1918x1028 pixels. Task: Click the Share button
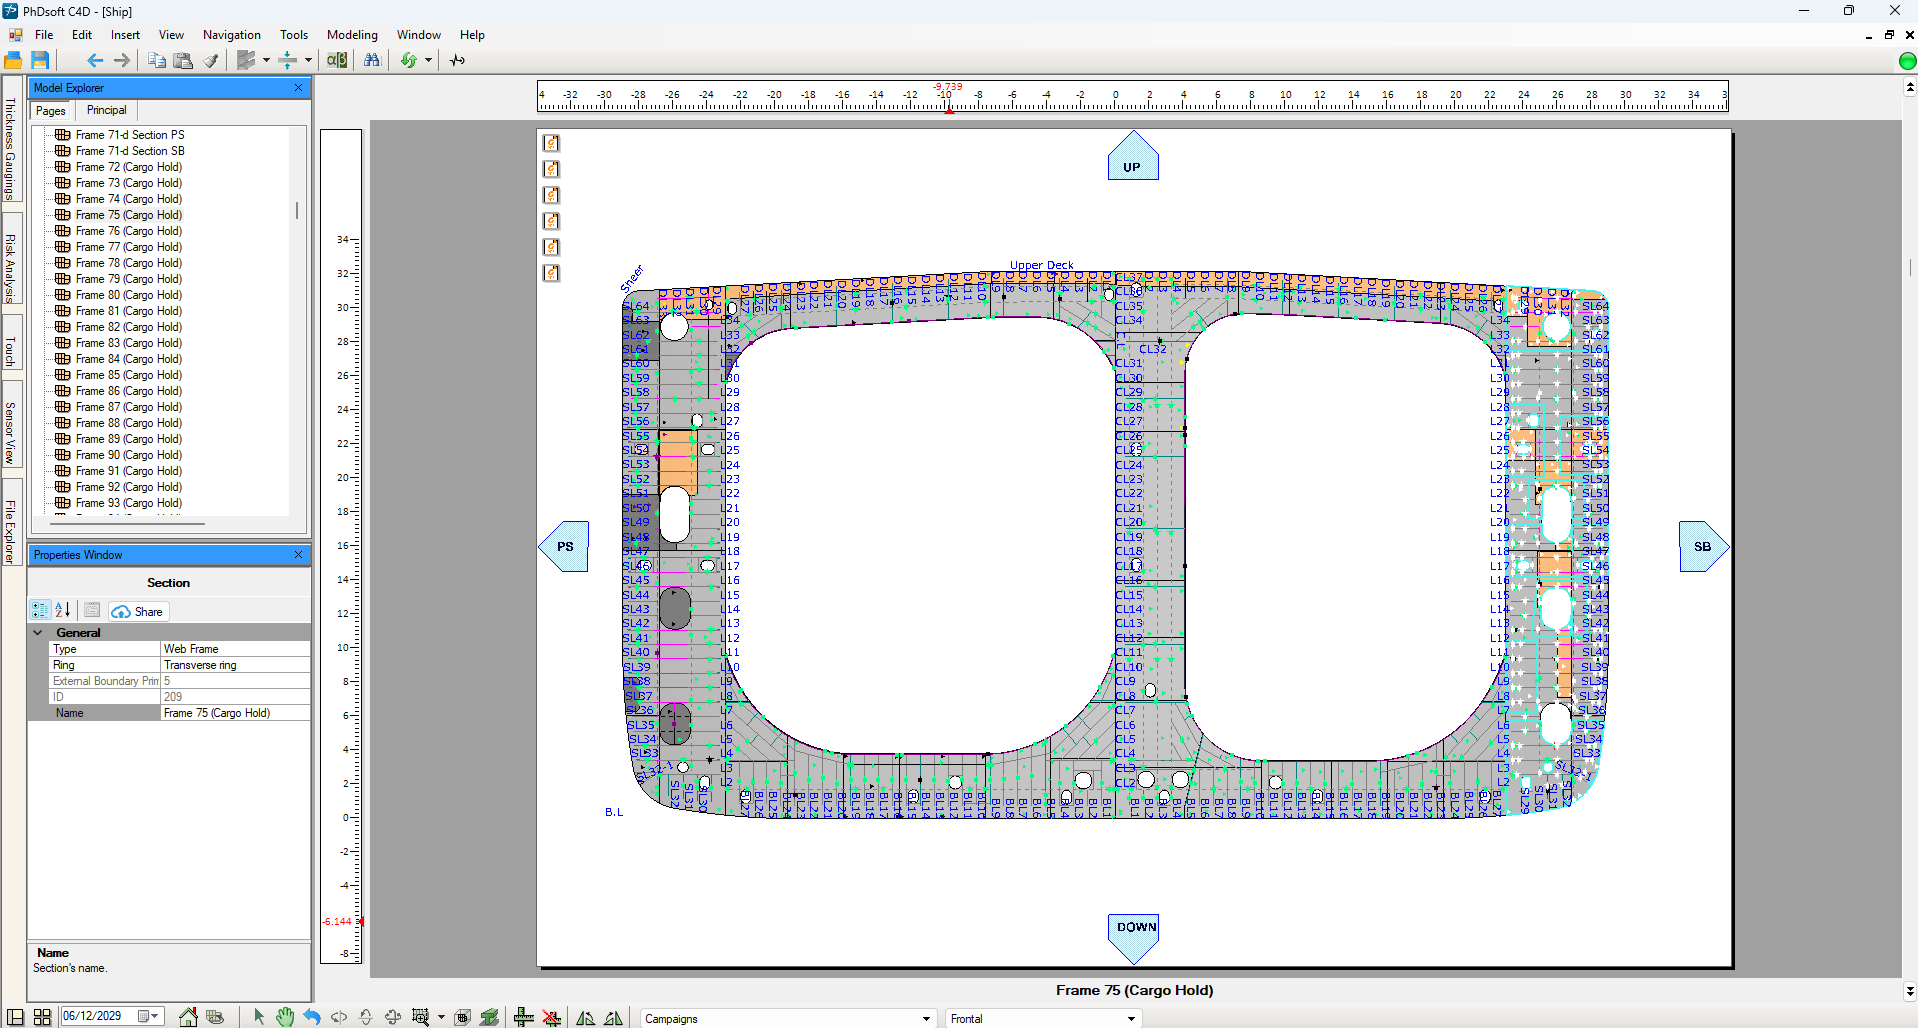[x=138, y=611]
